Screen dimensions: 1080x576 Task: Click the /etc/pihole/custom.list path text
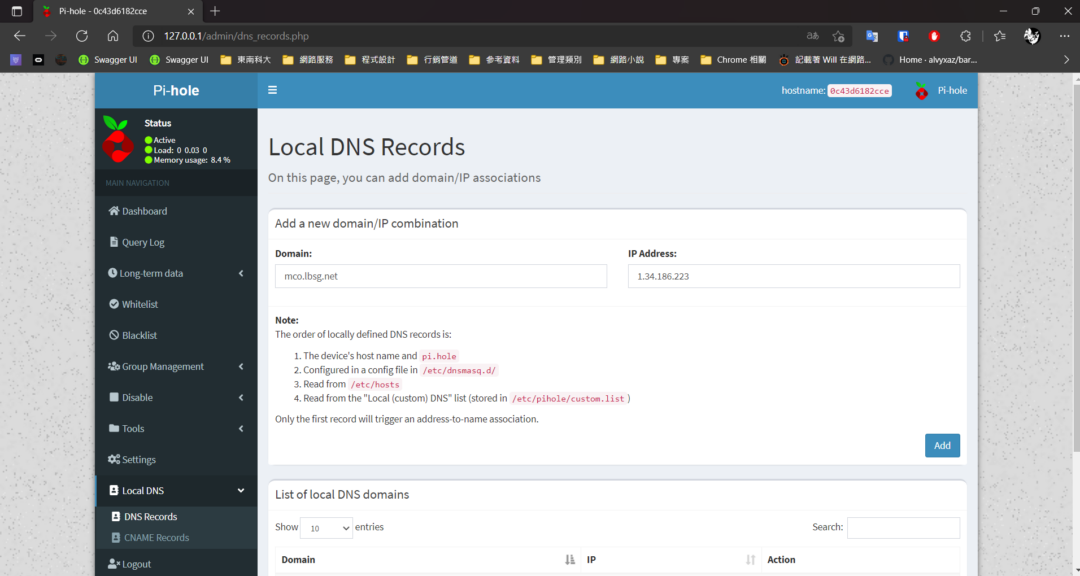pyautogui.click(x=568, y=399)
